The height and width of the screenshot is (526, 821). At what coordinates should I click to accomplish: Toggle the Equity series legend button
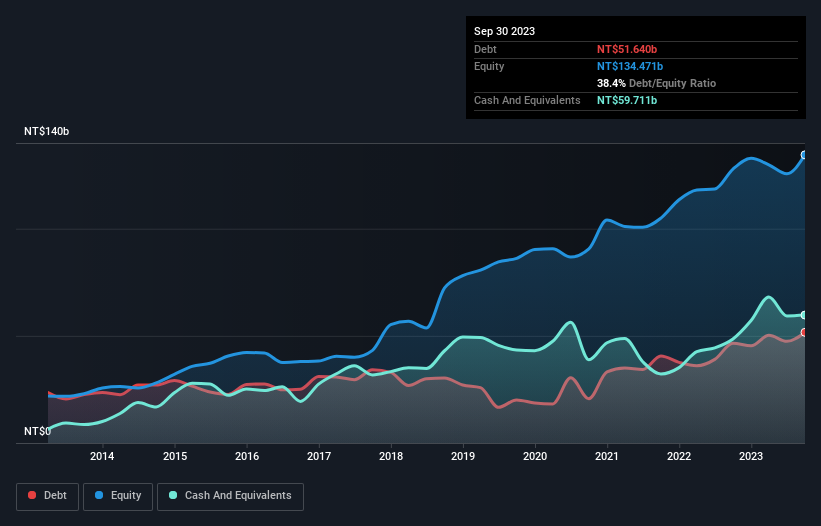[118, 496]
